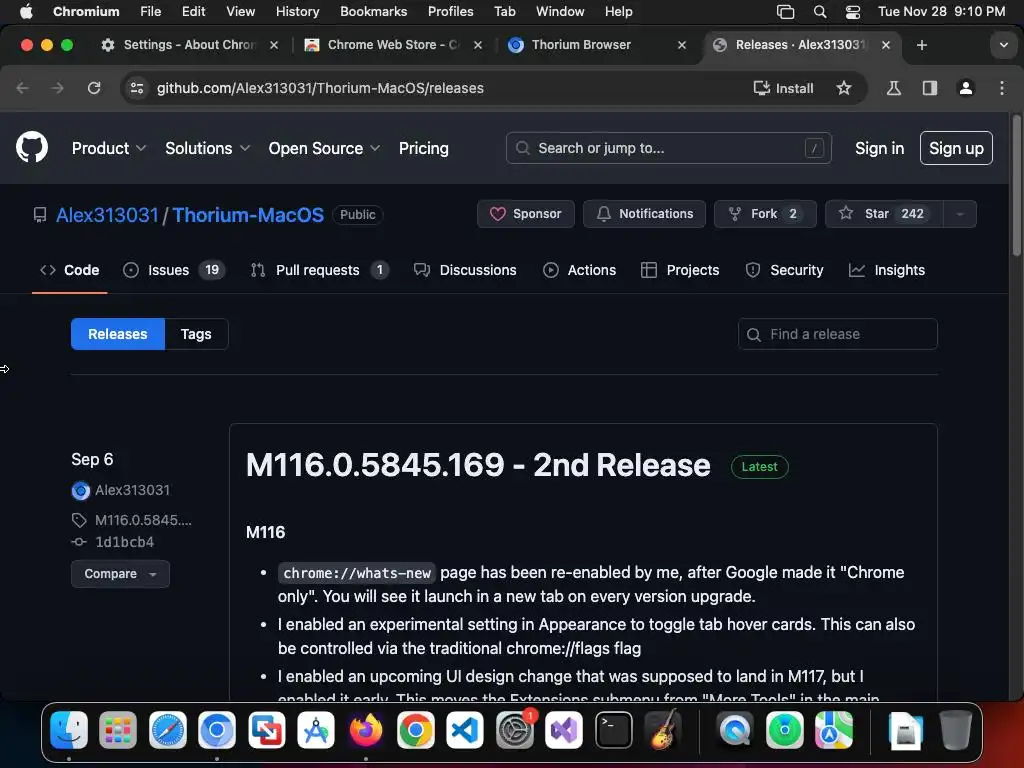
Task: Open Maps from the dock
Action: [834, 729]
